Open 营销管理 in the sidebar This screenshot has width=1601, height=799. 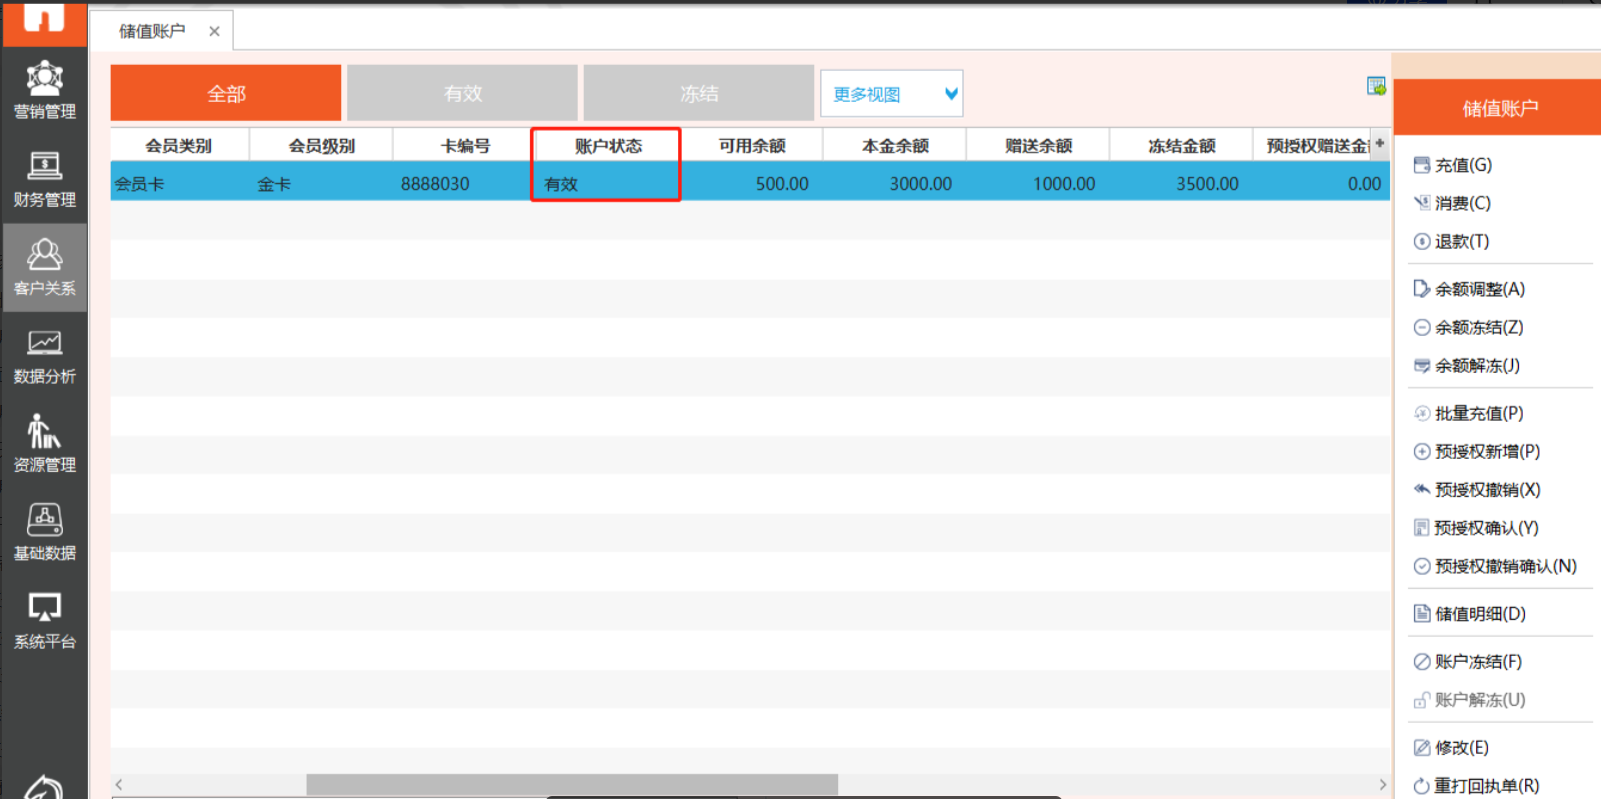[x=44, y=90]
